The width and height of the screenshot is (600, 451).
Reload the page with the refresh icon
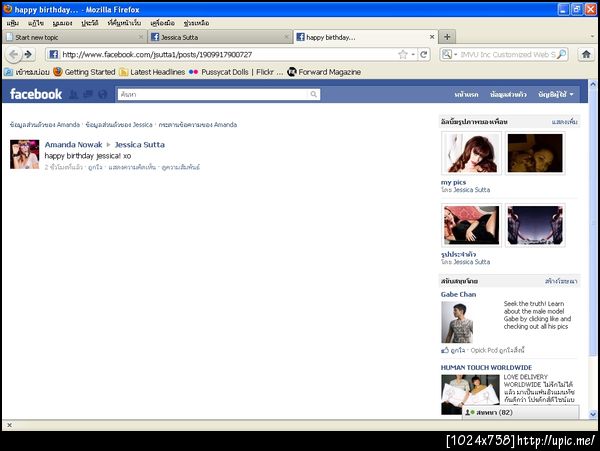coord(423,54)
